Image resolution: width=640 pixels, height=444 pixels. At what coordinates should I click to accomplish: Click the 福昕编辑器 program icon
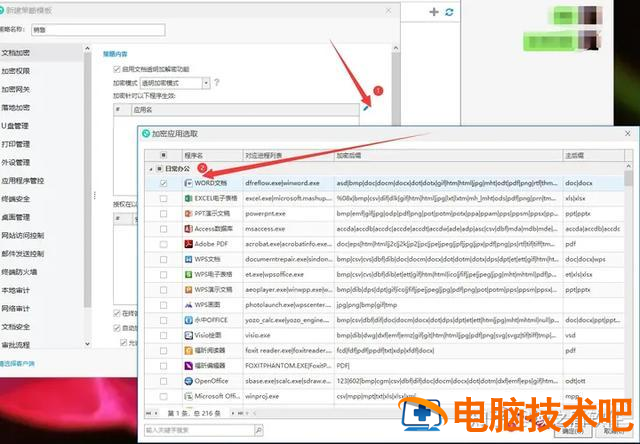coord(188,366)
